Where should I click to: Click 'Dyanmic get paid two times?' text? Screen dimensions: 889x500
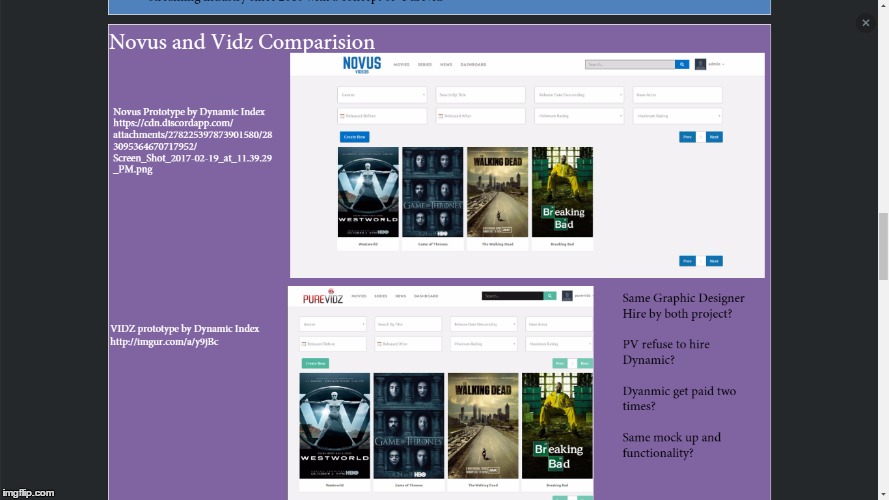click(x=679, y=399)
